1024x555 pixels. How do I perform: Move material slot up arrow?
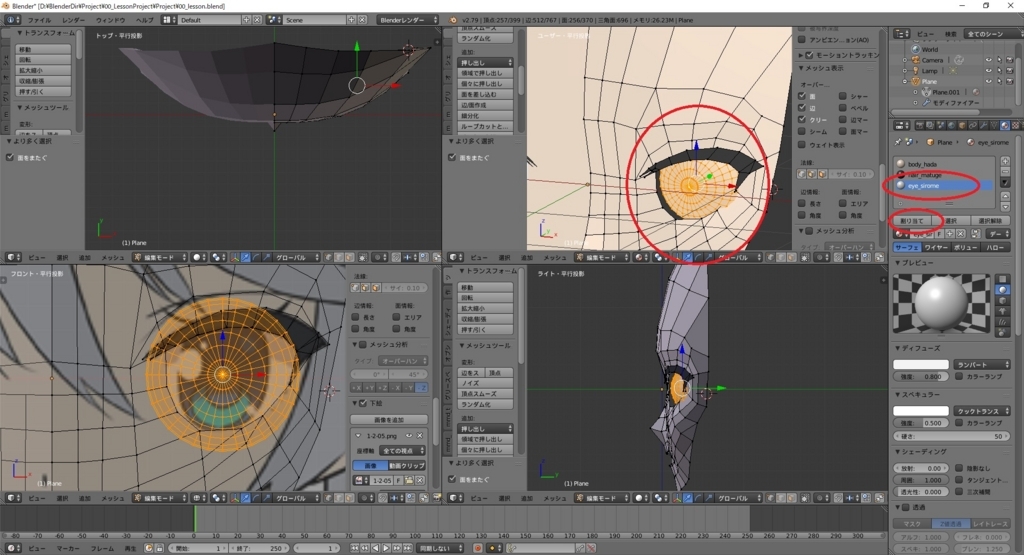[1005, 197]
